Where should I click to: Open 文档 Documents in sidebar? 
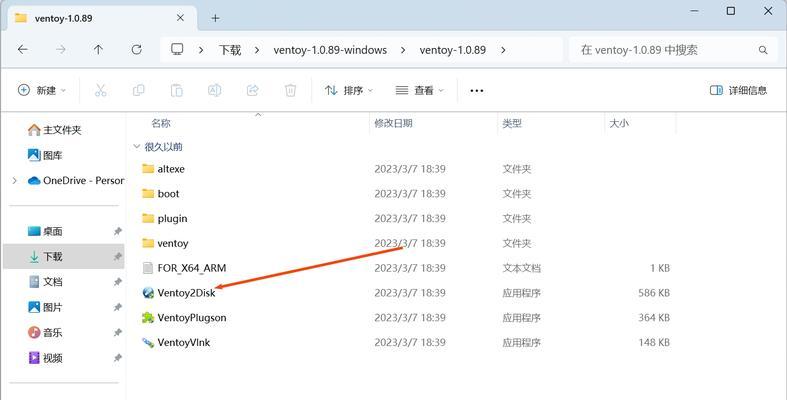click(x=45, y=282)
